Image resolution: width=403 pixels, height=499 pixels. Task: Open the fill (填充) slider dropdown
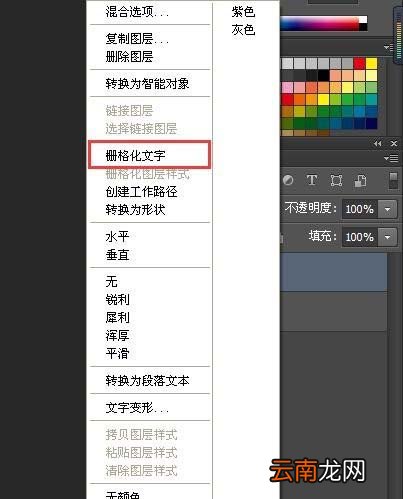pos(387,237)
